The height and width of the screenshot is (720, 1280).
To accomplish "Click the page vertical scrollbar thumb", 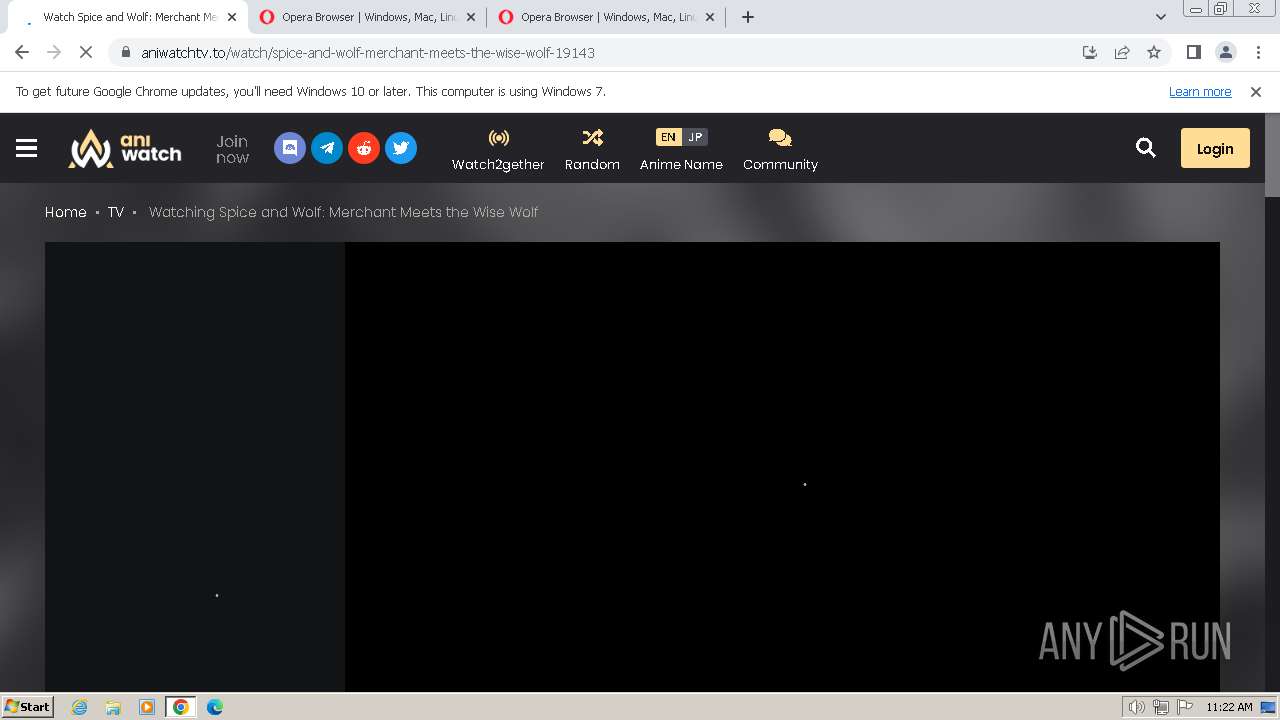I will tap(1272, 155).
